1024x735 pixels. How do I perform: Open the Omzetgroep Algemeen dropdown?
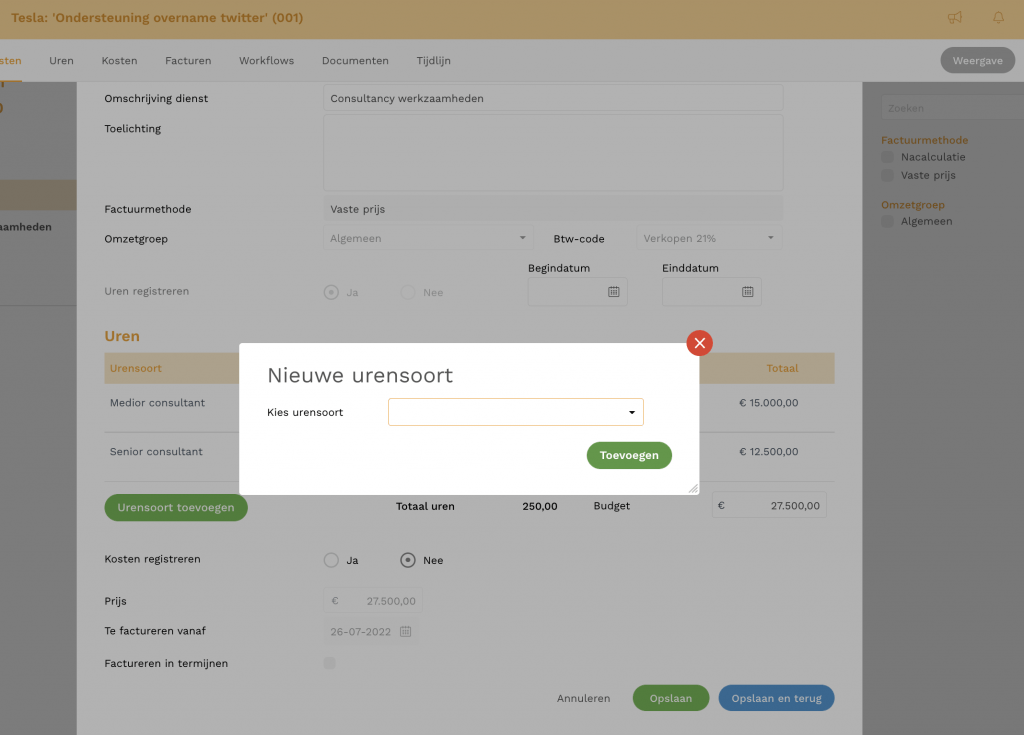click(x=522, y=238)
